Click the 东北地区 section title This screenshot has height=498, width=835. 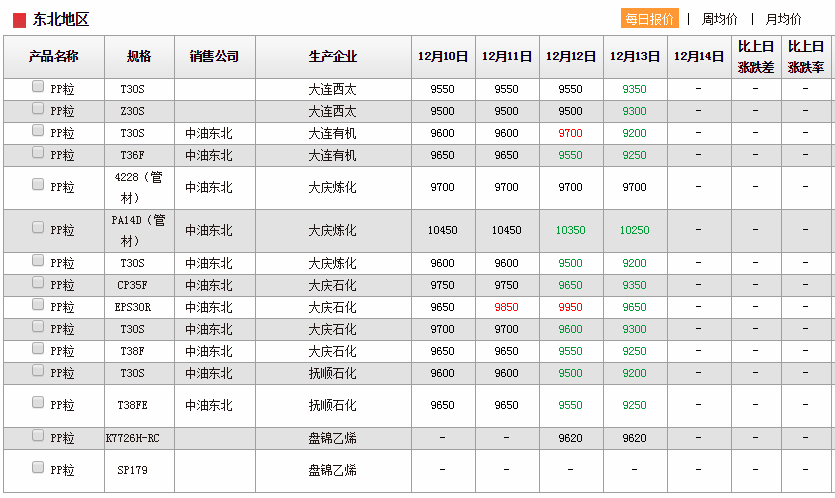coord(61,20)
